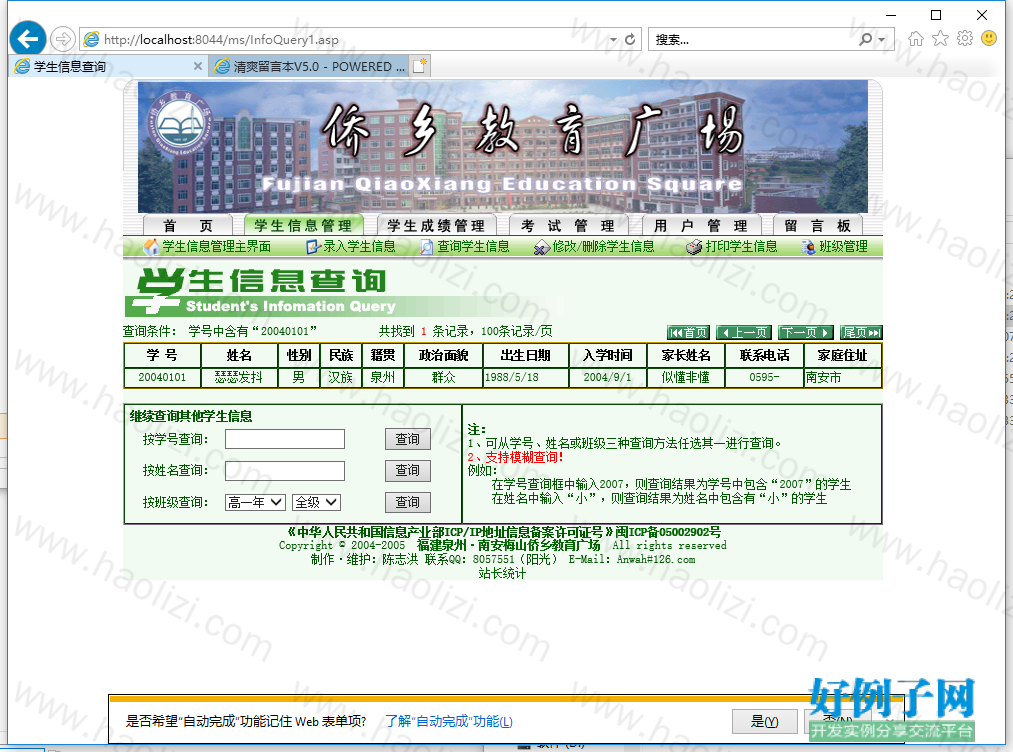Open the 留言板 navigation tab

pyautogui.click(x=818, y=225)
